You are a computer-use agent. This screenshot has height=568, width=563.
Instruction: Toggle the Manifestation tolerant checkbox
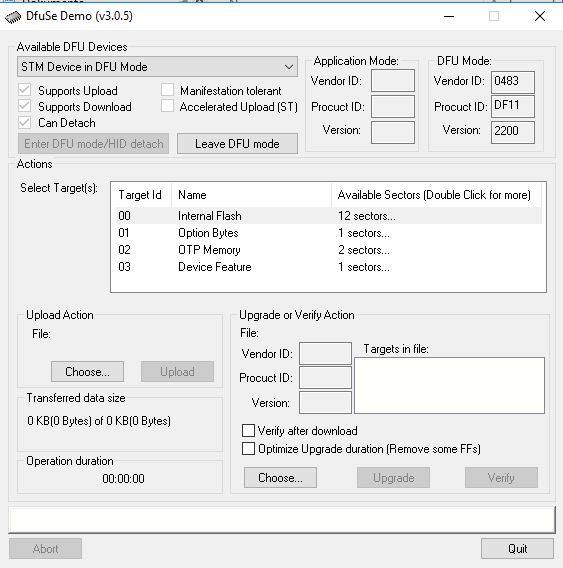(x=167, y=90)
